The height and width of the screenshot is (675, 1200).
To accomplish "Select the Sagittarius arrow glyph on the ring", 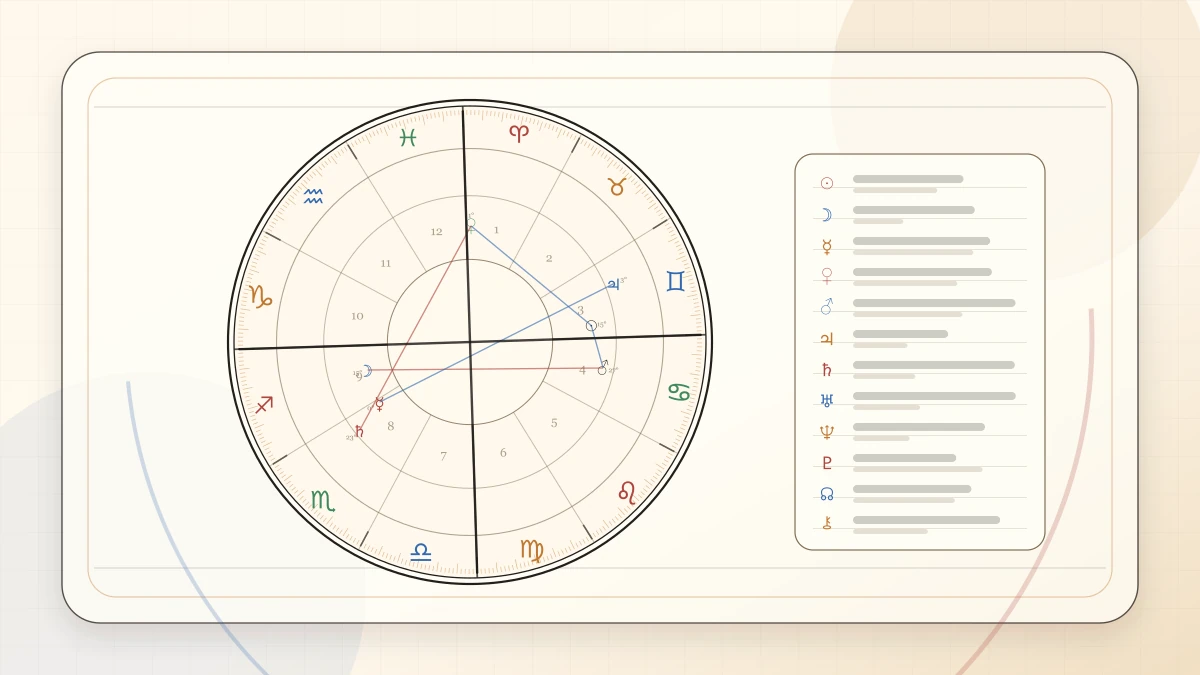I will (x=264, y=405).
